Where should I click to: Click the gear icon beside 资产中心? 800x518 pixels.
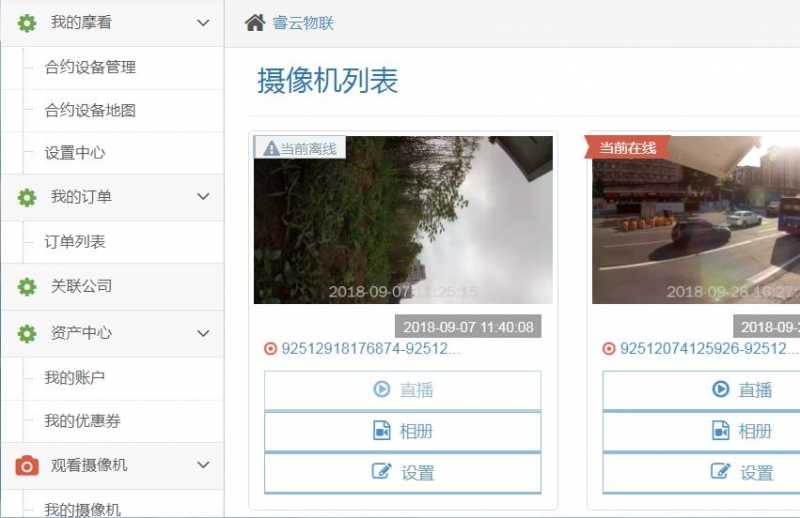(x=27, y=334)
